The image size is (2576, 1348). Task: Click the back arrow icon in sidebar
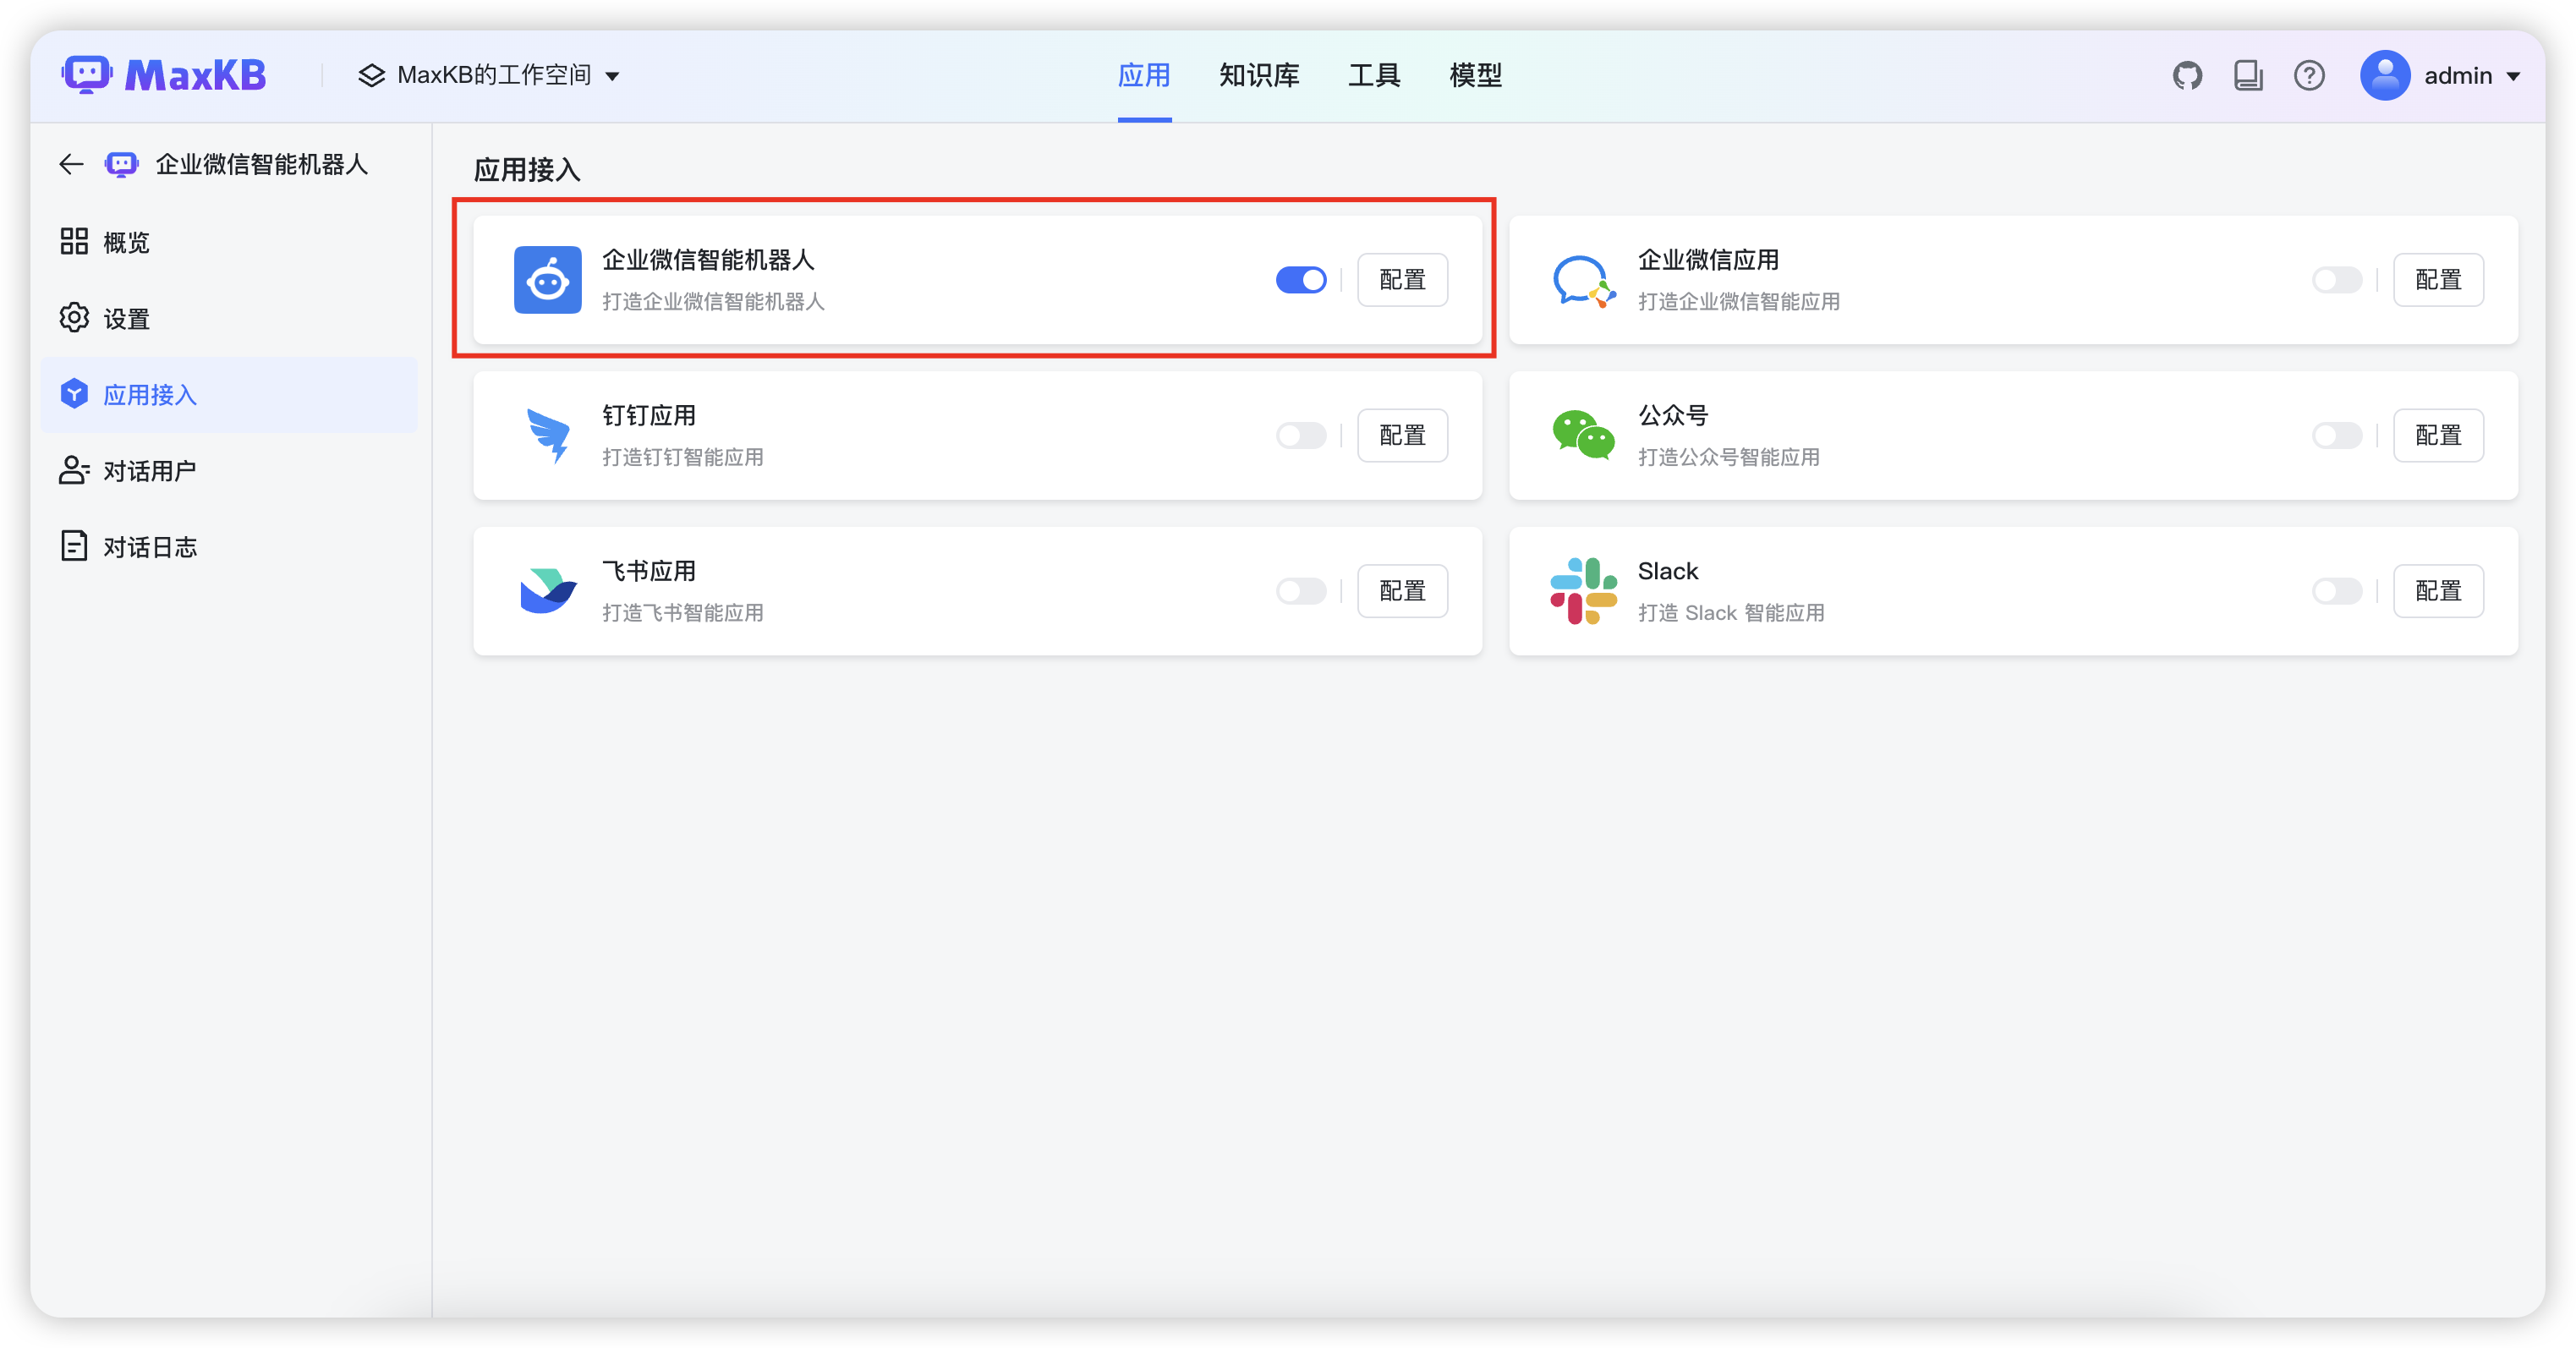click(x=70, y=164)
